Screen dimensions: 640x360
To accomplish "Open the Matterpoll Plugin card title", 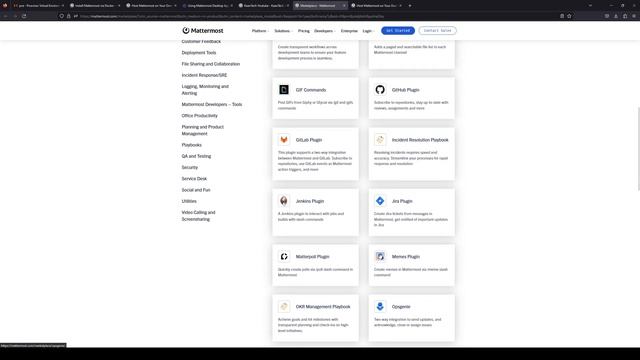I will (312, 257).
